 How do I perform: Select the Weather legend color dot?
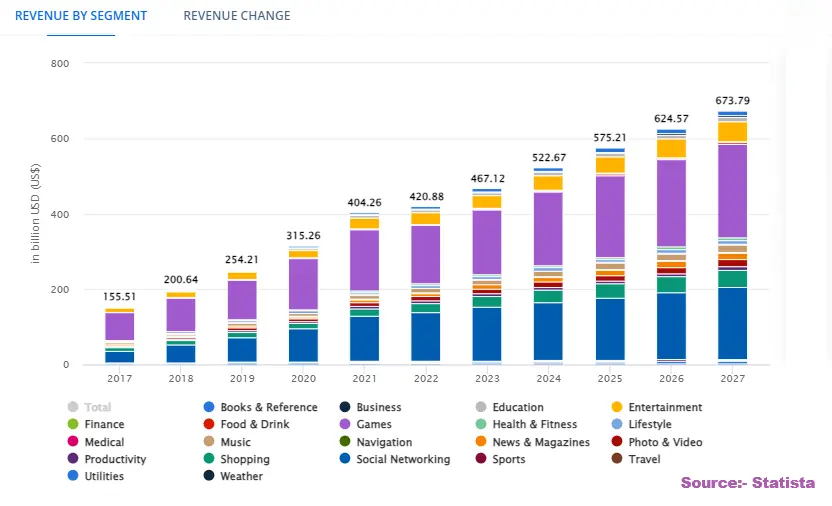(209, 476)
